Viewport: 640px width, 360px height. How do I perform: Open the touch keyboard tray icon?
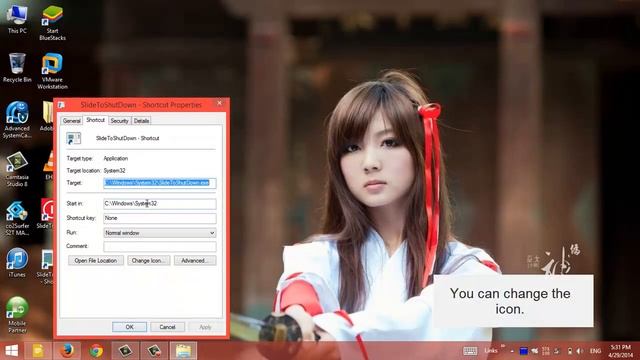pyautogui.click(x=470, y=351)
